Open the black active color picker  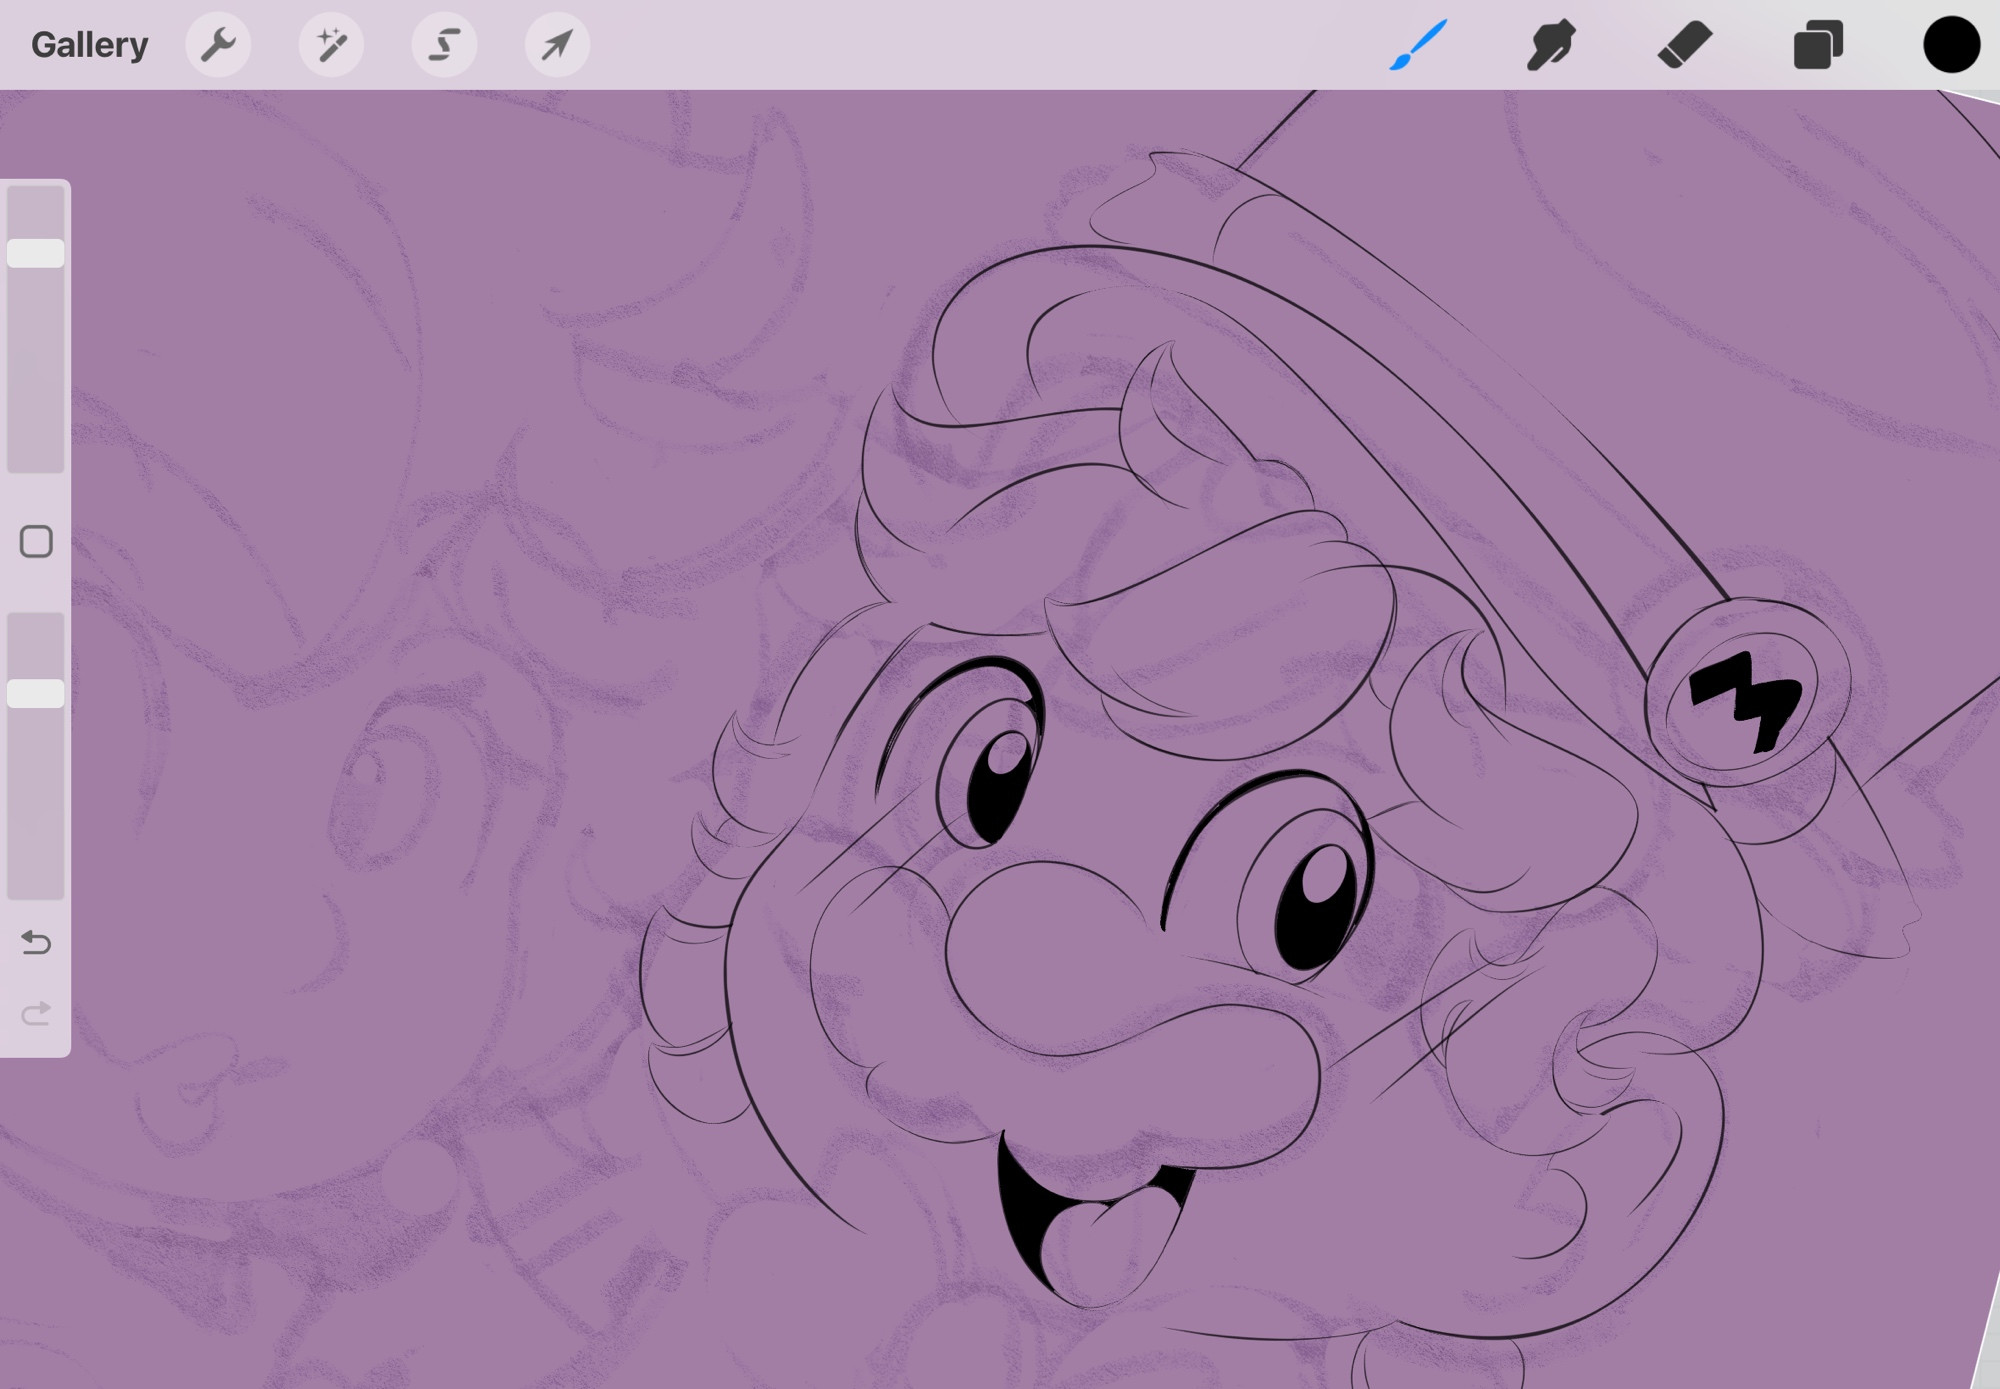[x=1951, y=45]
